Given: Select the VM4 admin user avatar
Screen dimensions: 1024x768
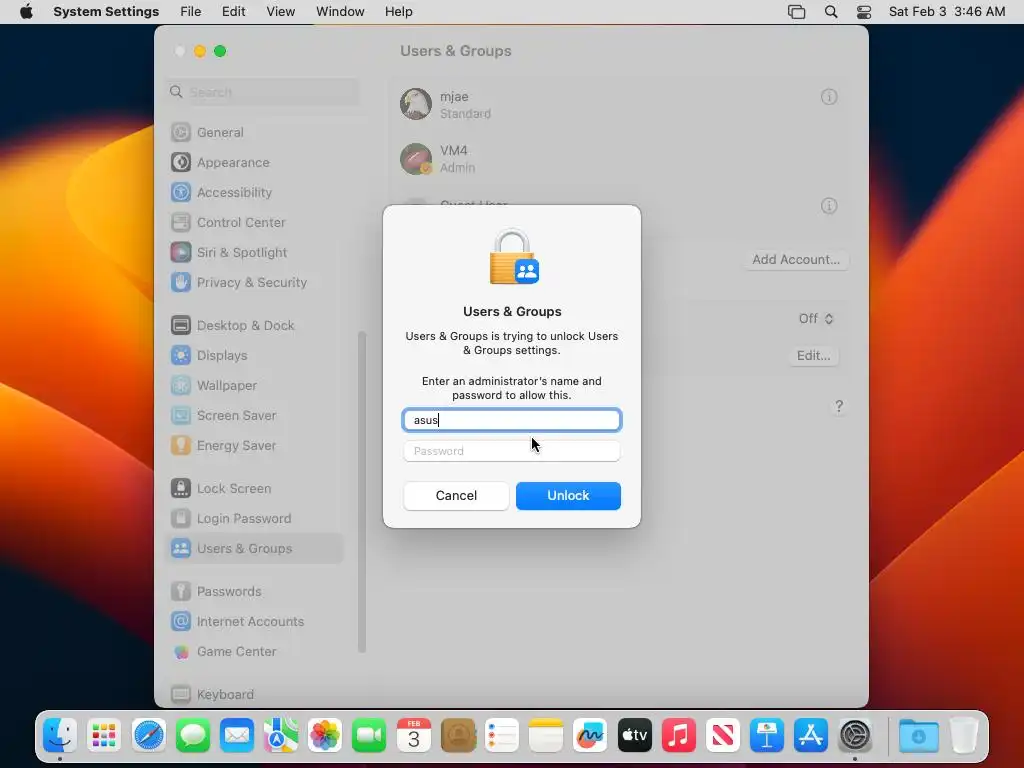Looking at the screenshot, I should (416, 159).
